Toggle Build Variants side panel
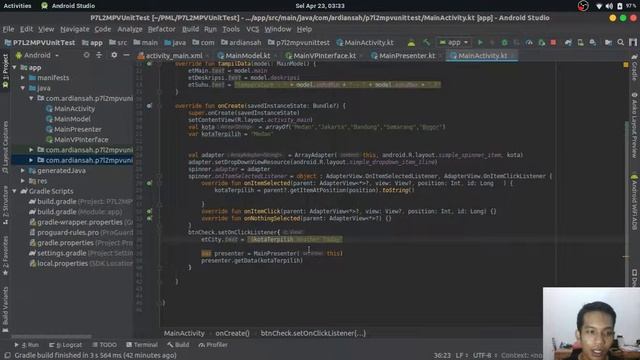This screenshot has height=360, width=640. tap(5, 309)
